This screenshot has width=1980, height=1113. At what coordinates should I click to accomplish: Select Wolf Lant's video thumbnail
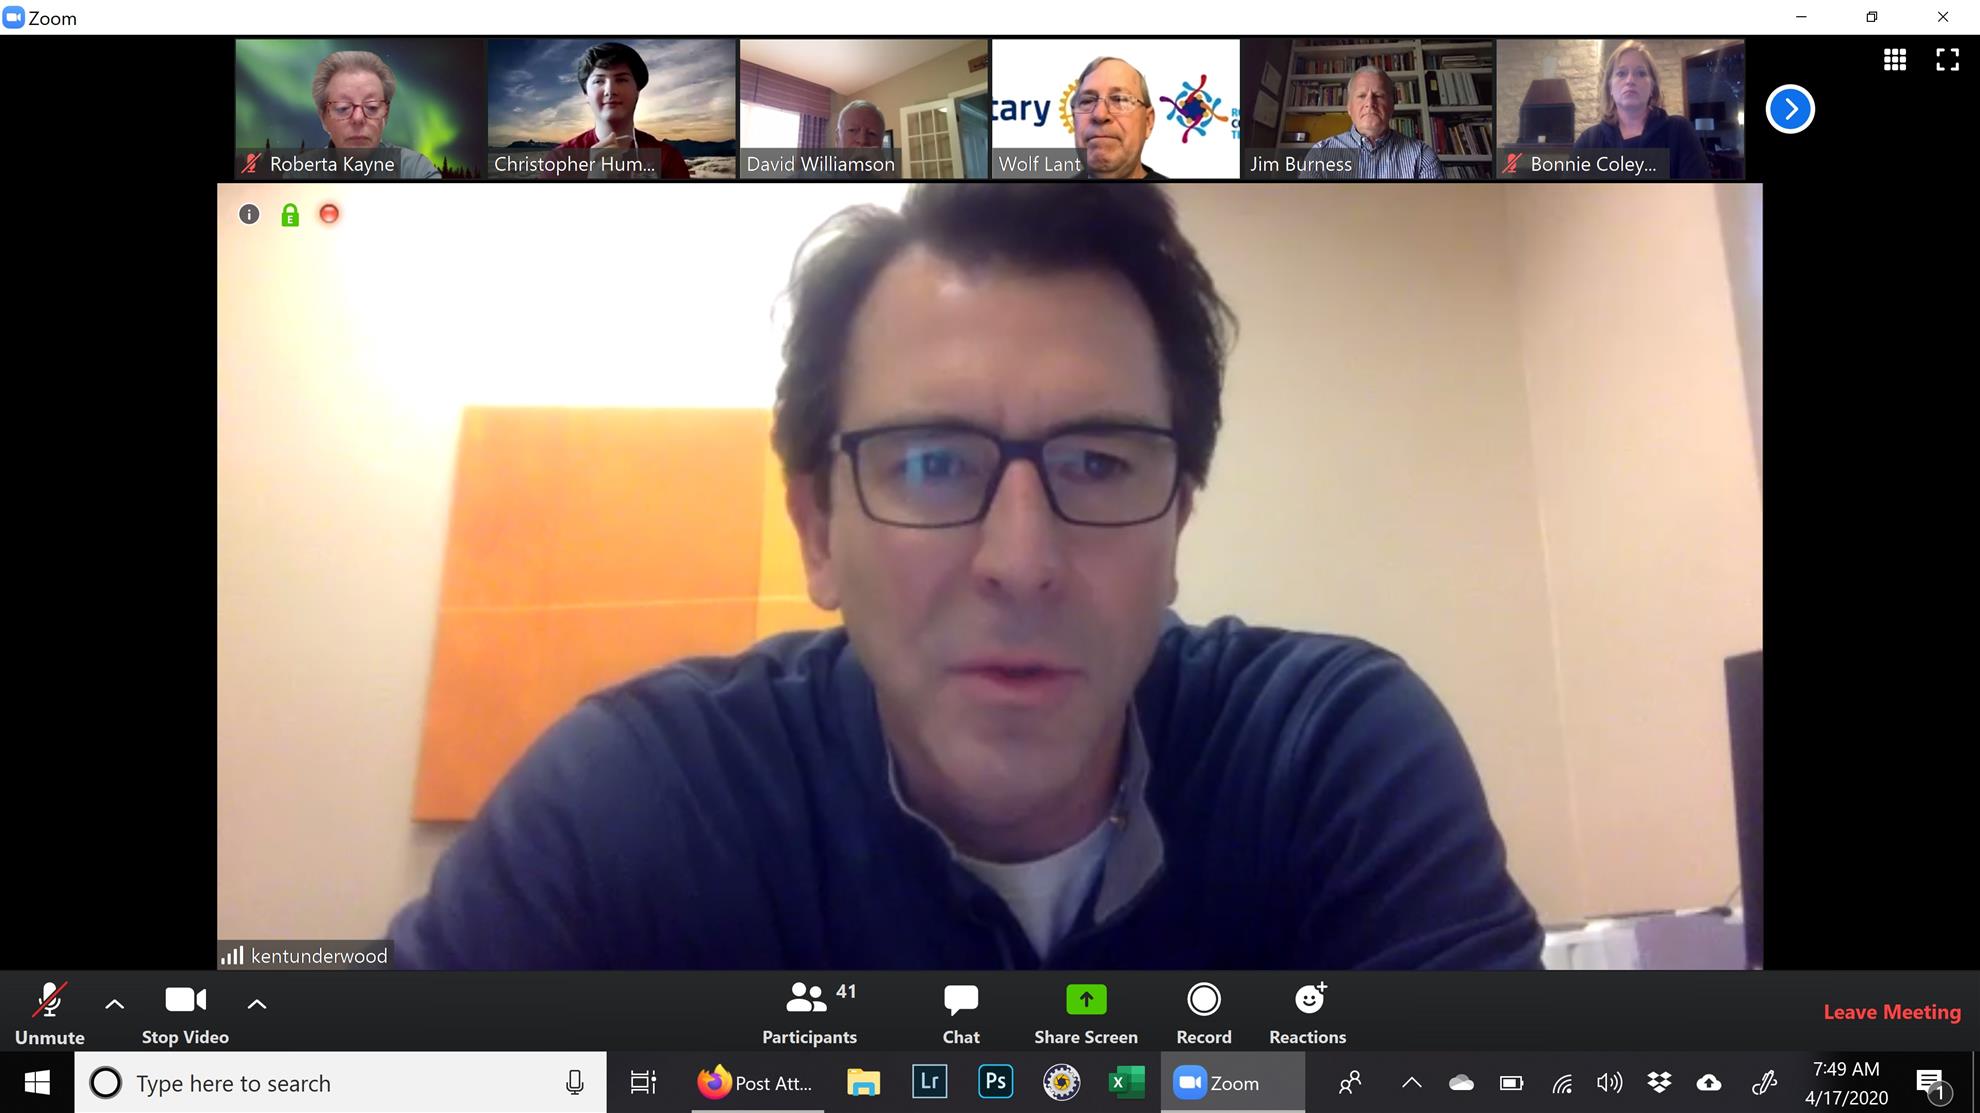pyautogui.click(x=1115, y=109)
